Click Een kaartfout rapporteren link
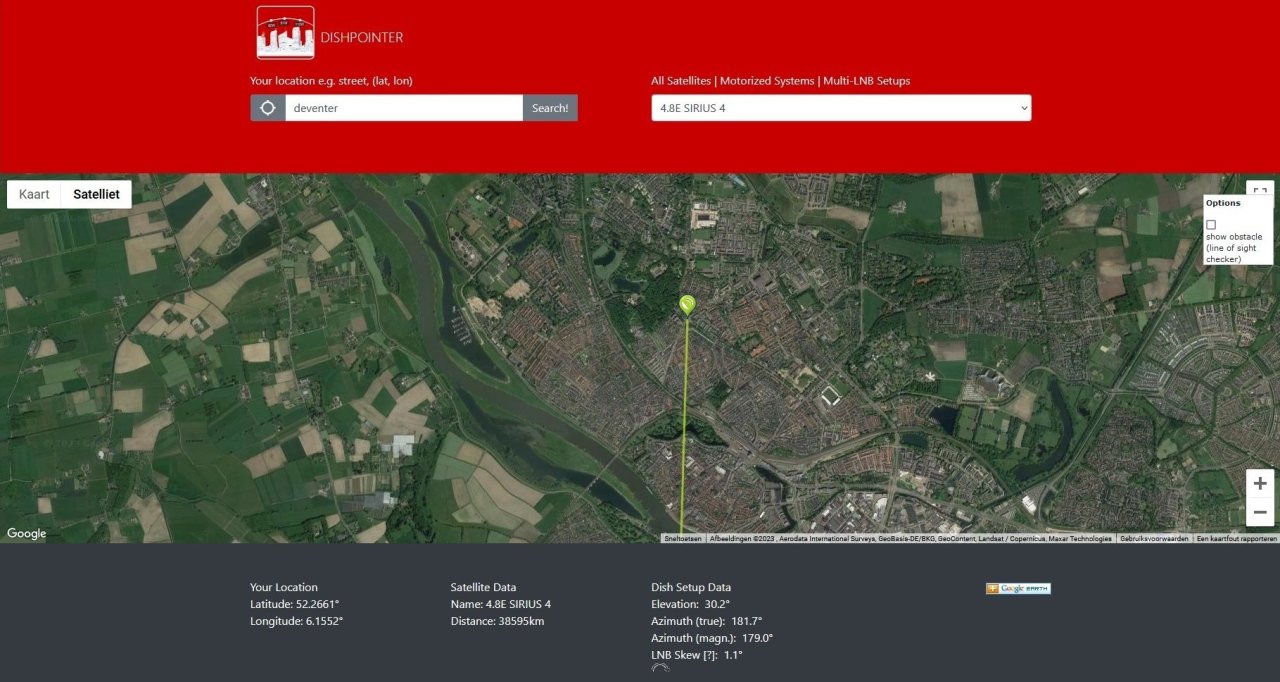Screen dimensions: 1280x682 [1236, 538]
